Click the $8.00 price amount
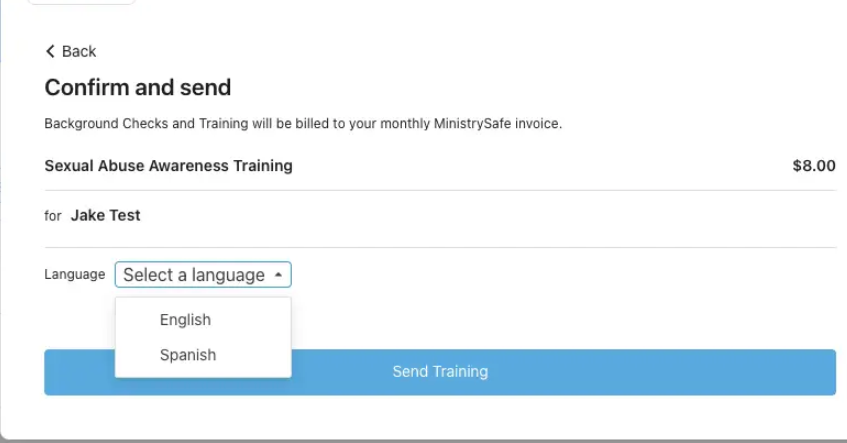The height and width of the screenshot is (443, 847). click(x=813, y=166)
